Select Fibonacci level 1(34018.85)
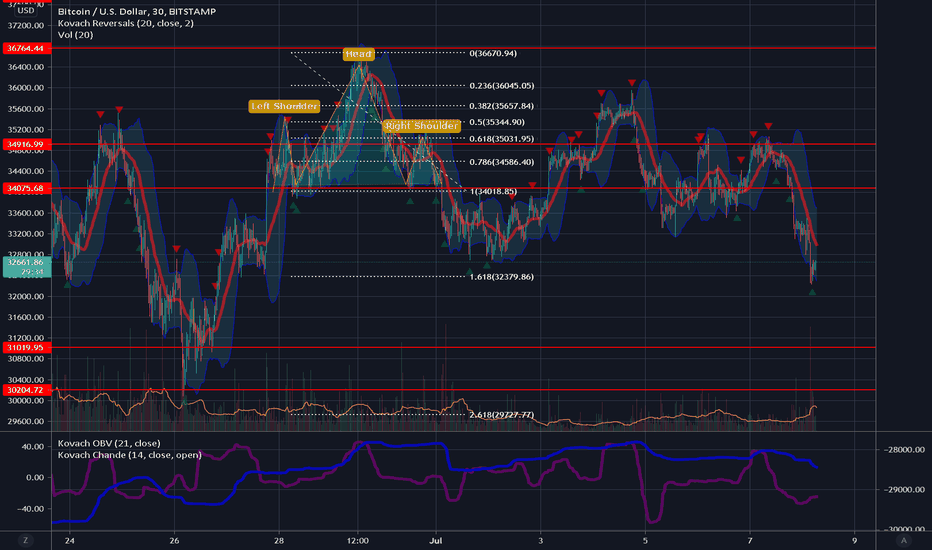The width and height of the screenshot is (932, 550). tap(493, 191)
